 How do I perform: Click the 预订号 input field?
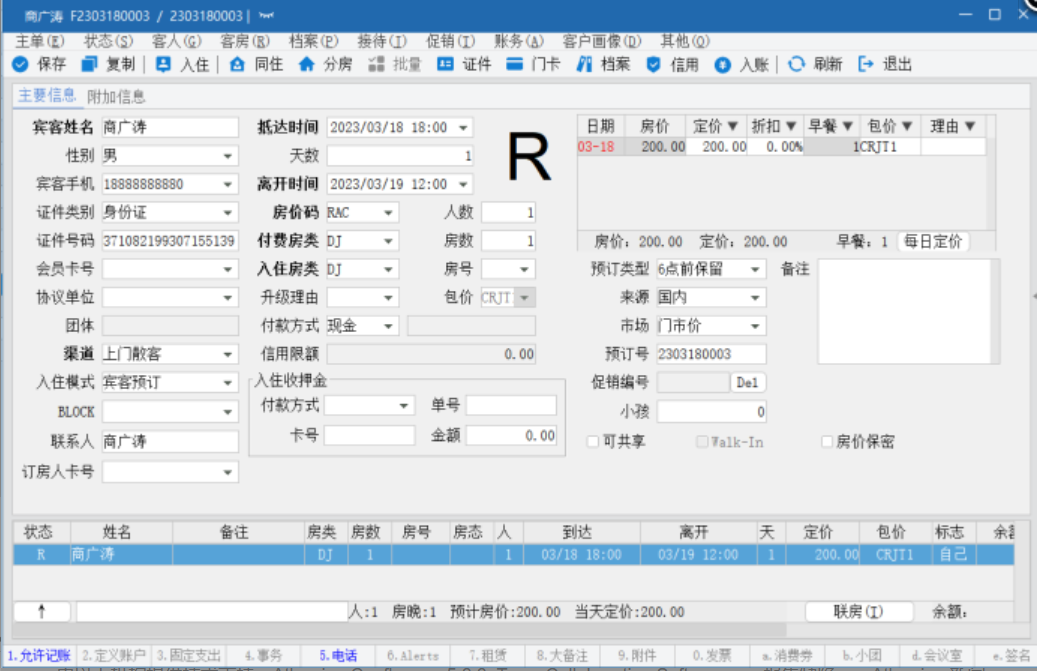click(x=711, y=354)
